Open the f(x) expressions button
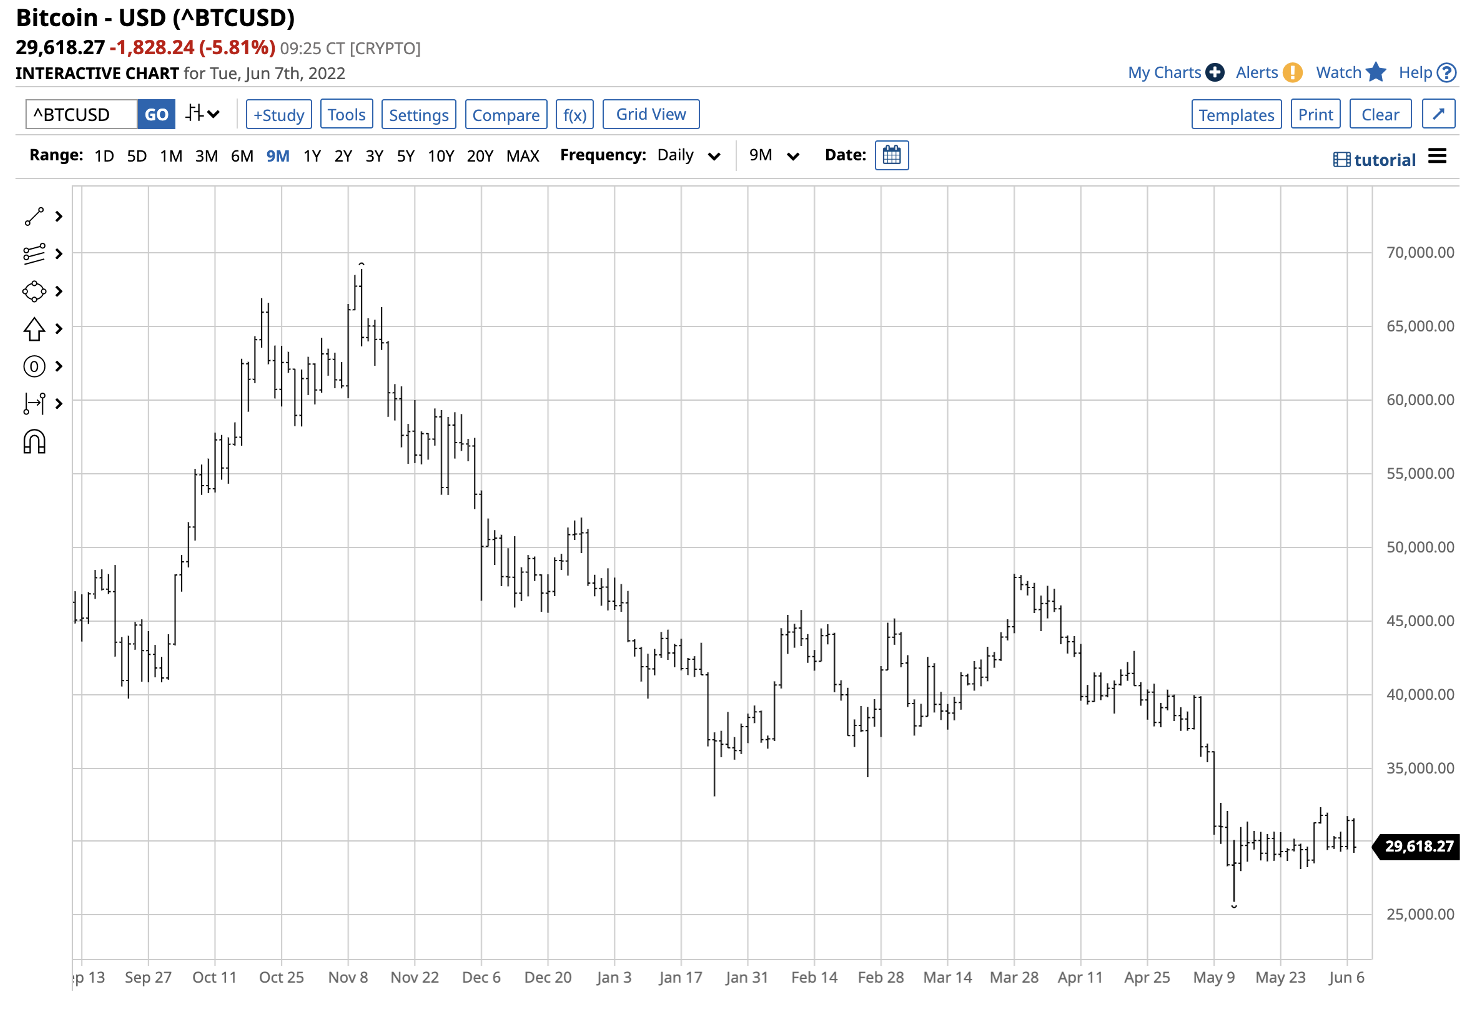The image size is (1474, 1036). tap(575, 114)
